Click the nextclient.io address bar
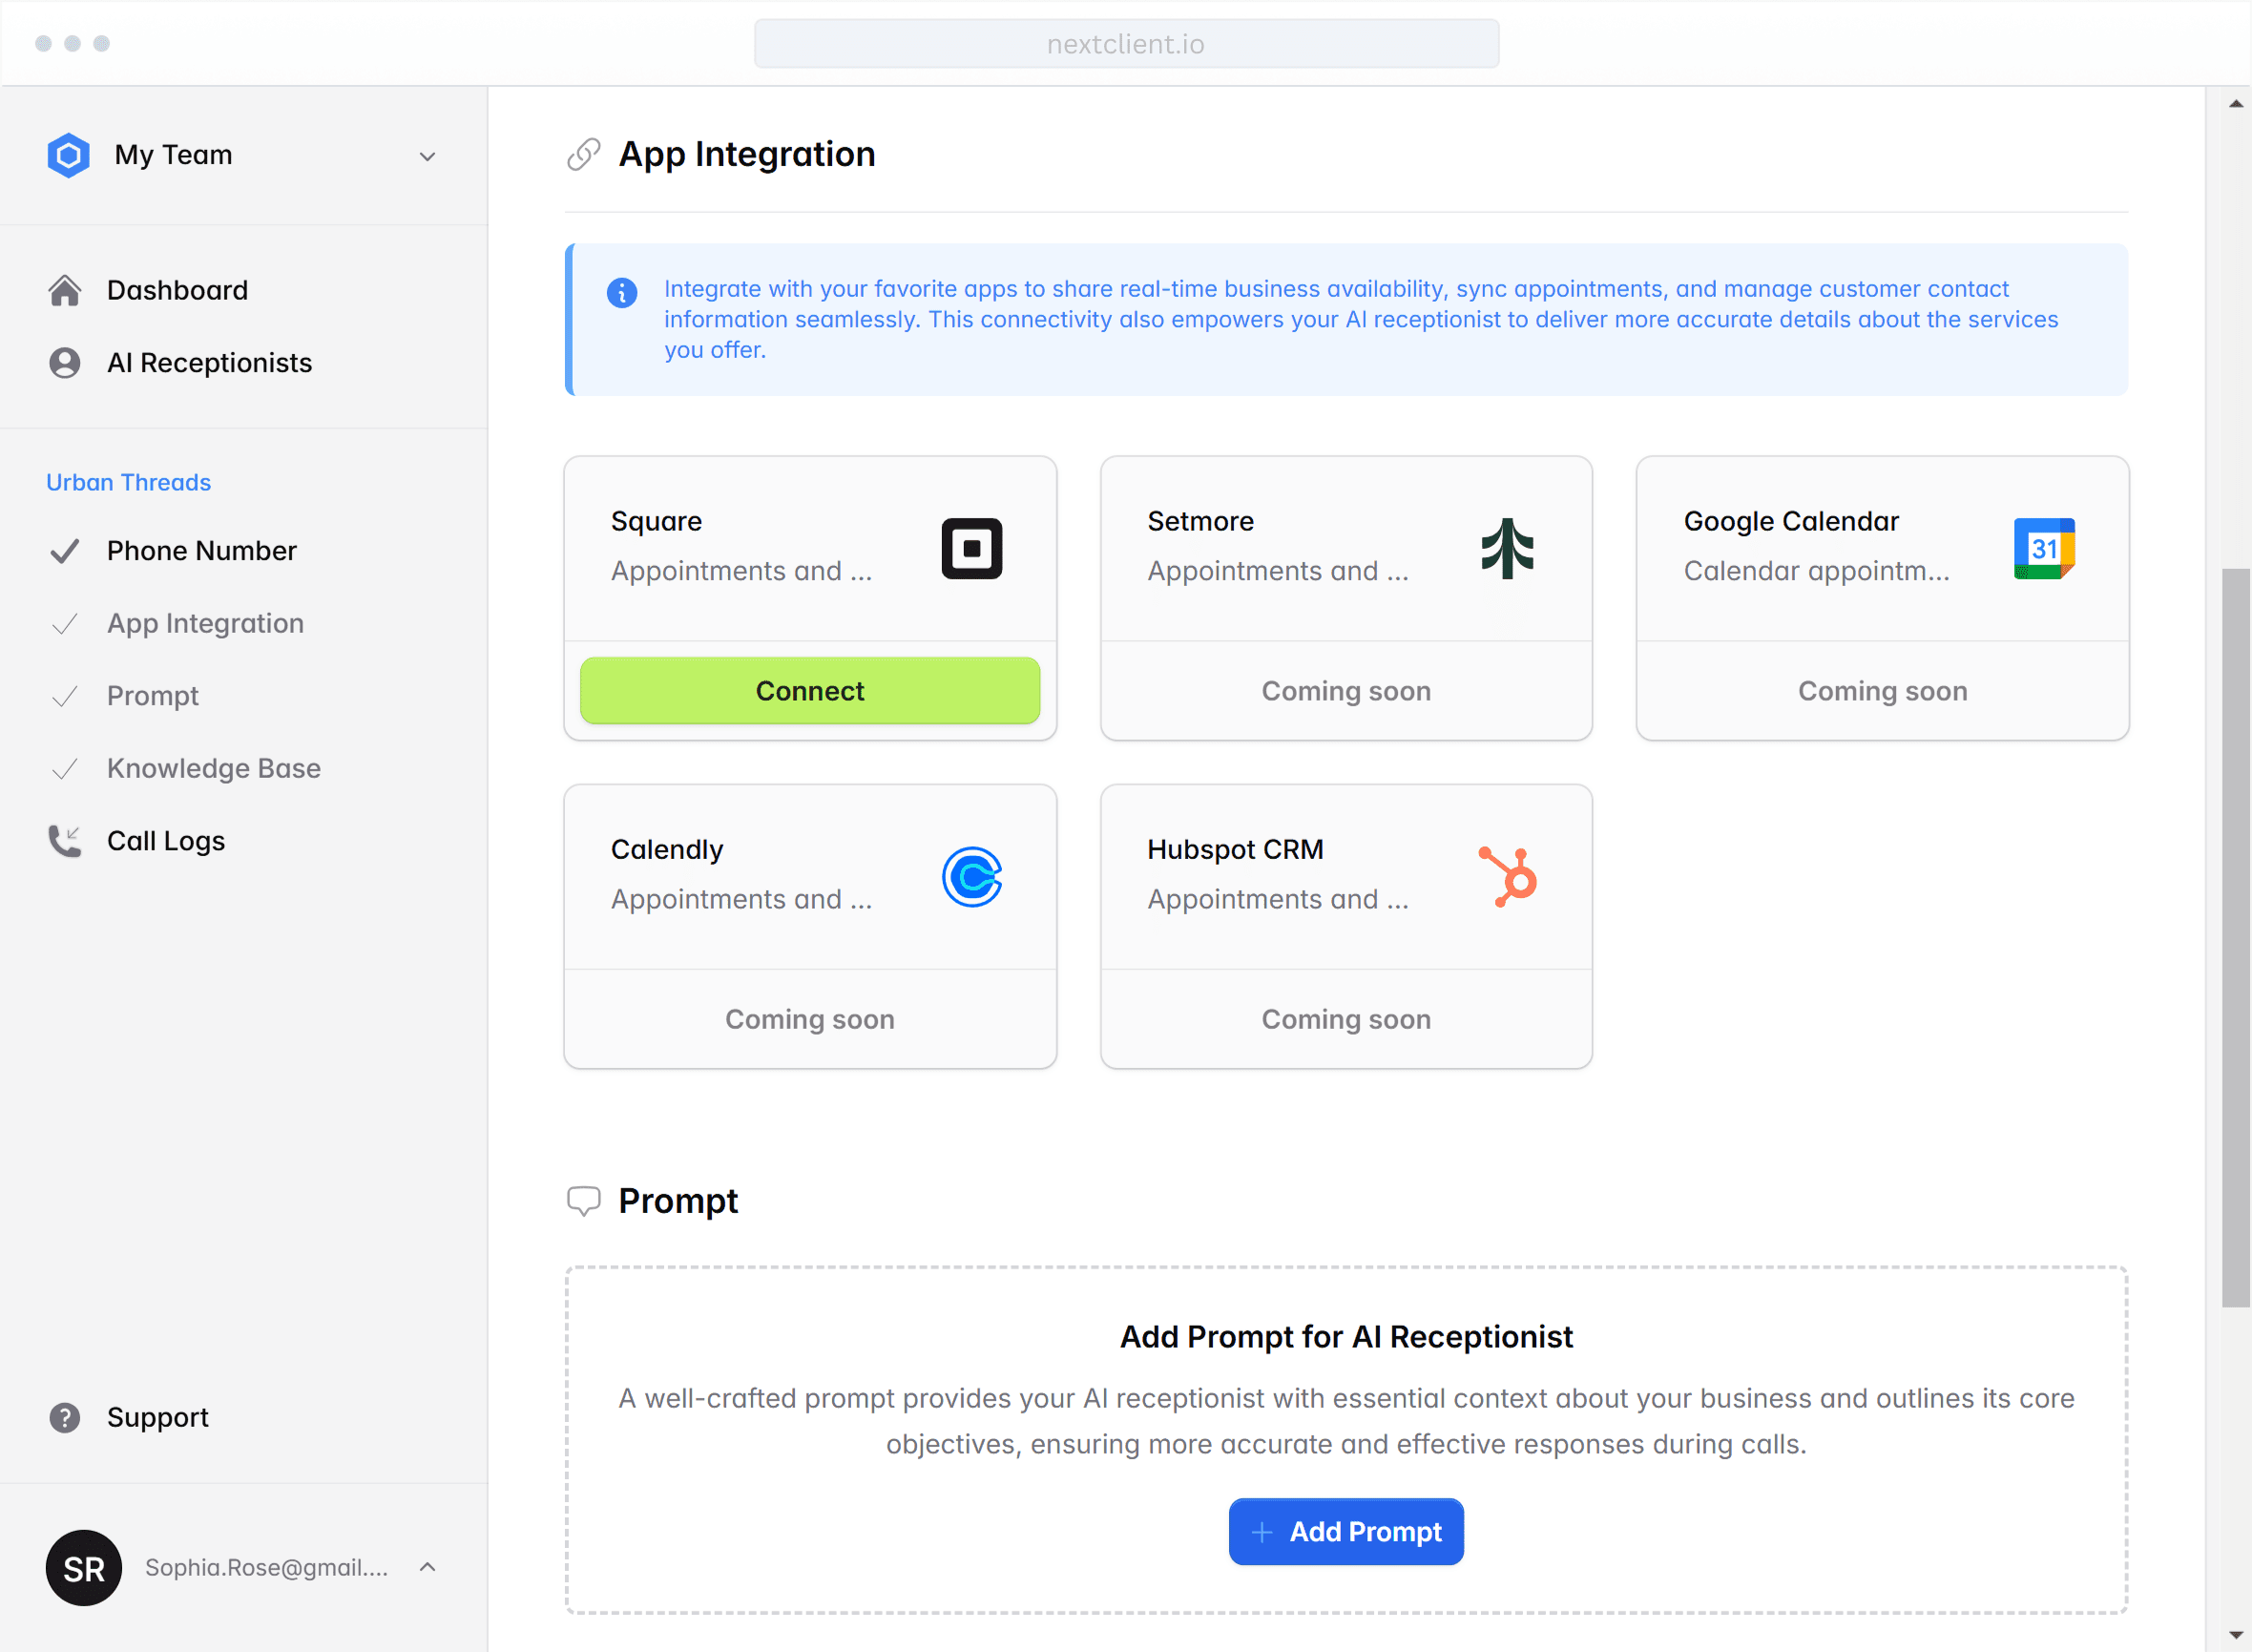 (x=1126, y=44)
